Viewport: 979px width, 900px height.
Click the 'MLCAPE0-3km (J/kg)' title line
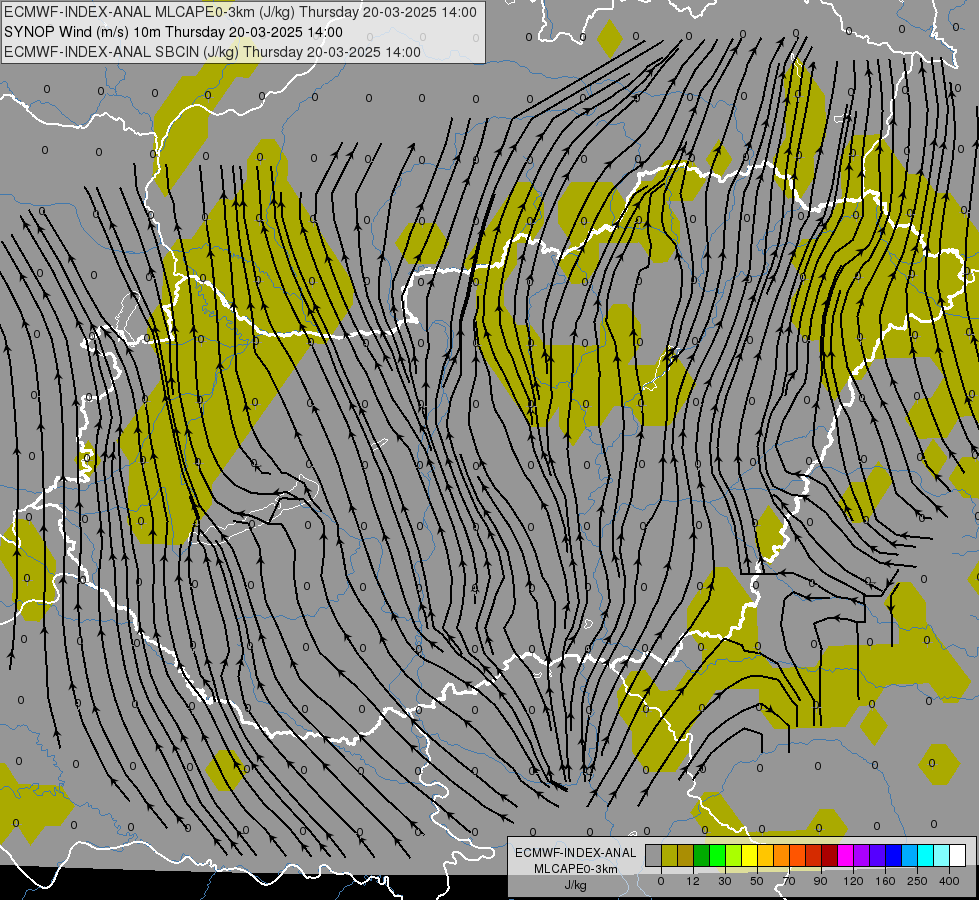(240, 12)
